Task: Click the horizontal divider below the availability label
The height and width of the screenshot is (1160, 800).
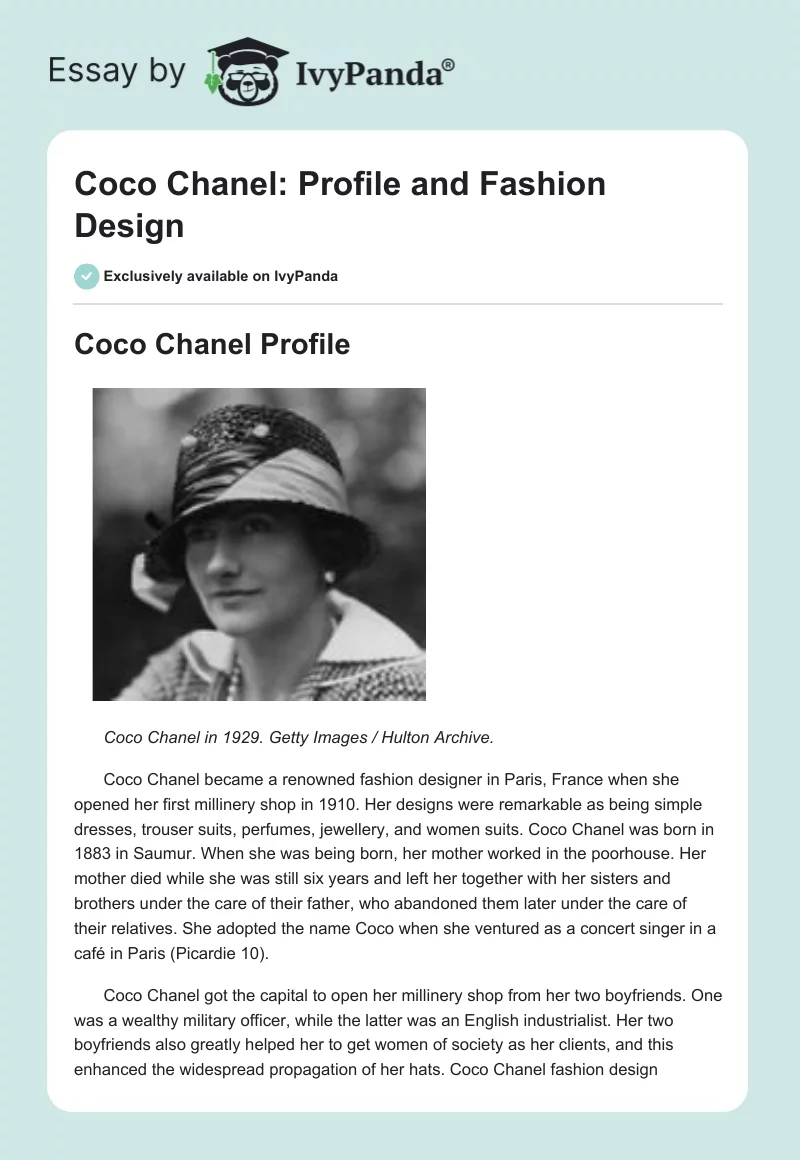Action: click(398, 304)
